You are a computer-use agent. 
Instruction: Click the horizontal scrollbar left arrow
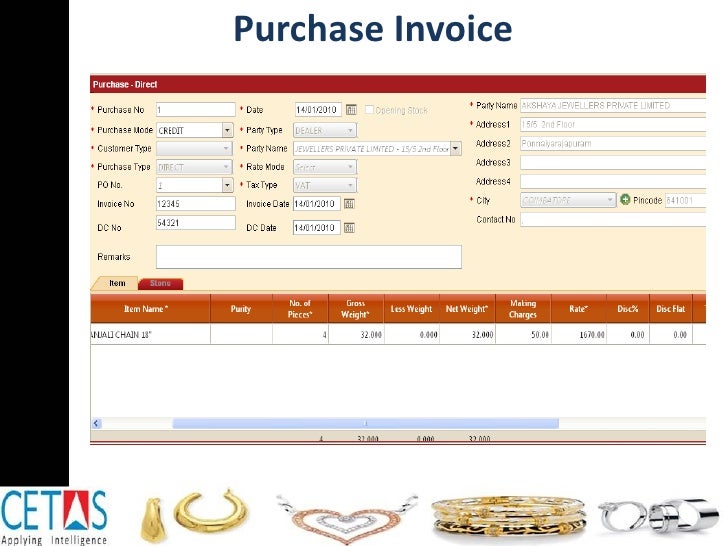point(96,423)
